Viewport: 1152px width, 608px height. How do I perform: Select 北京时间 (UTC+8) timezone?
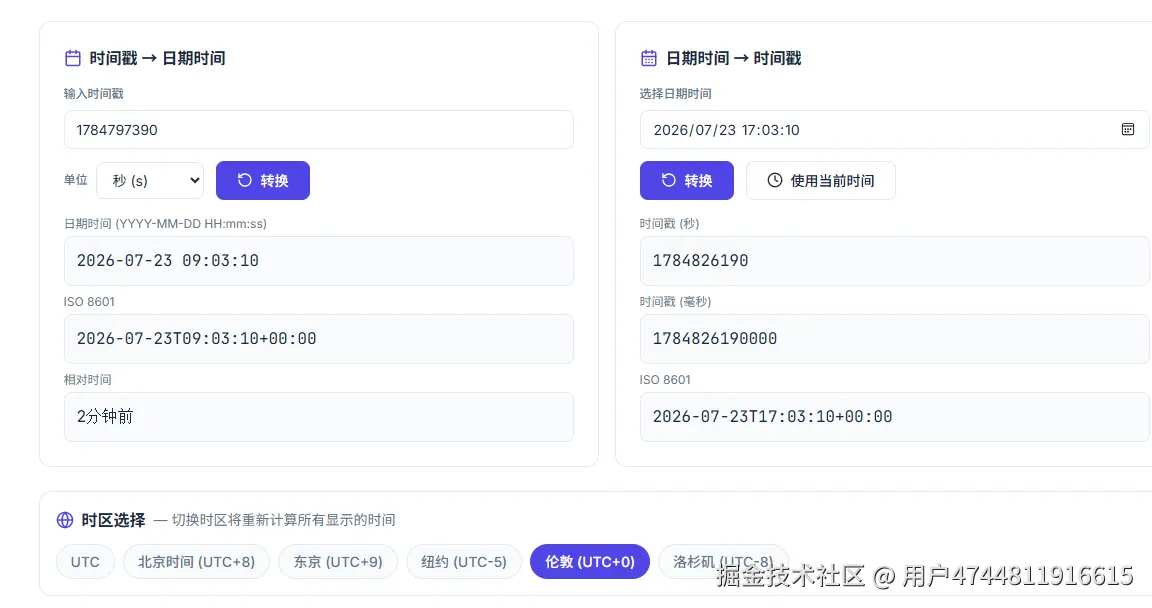click(x=196, y=562)
